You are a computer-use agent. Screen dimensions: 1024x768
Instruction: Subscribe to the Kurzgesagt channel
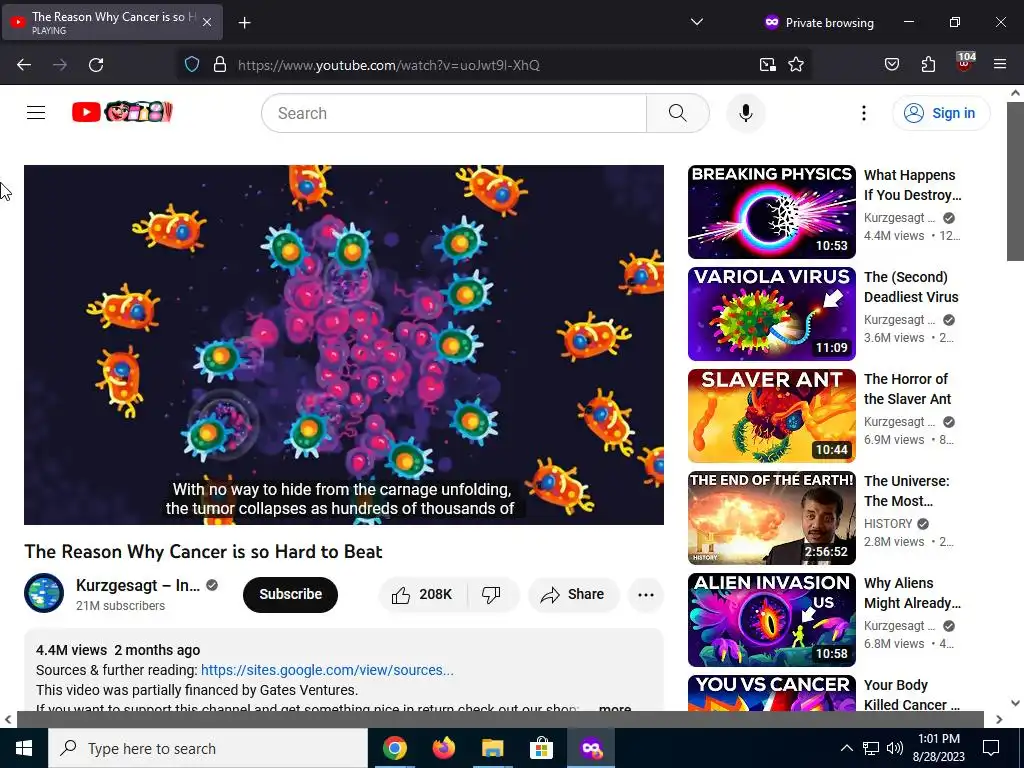coord(291,594)
